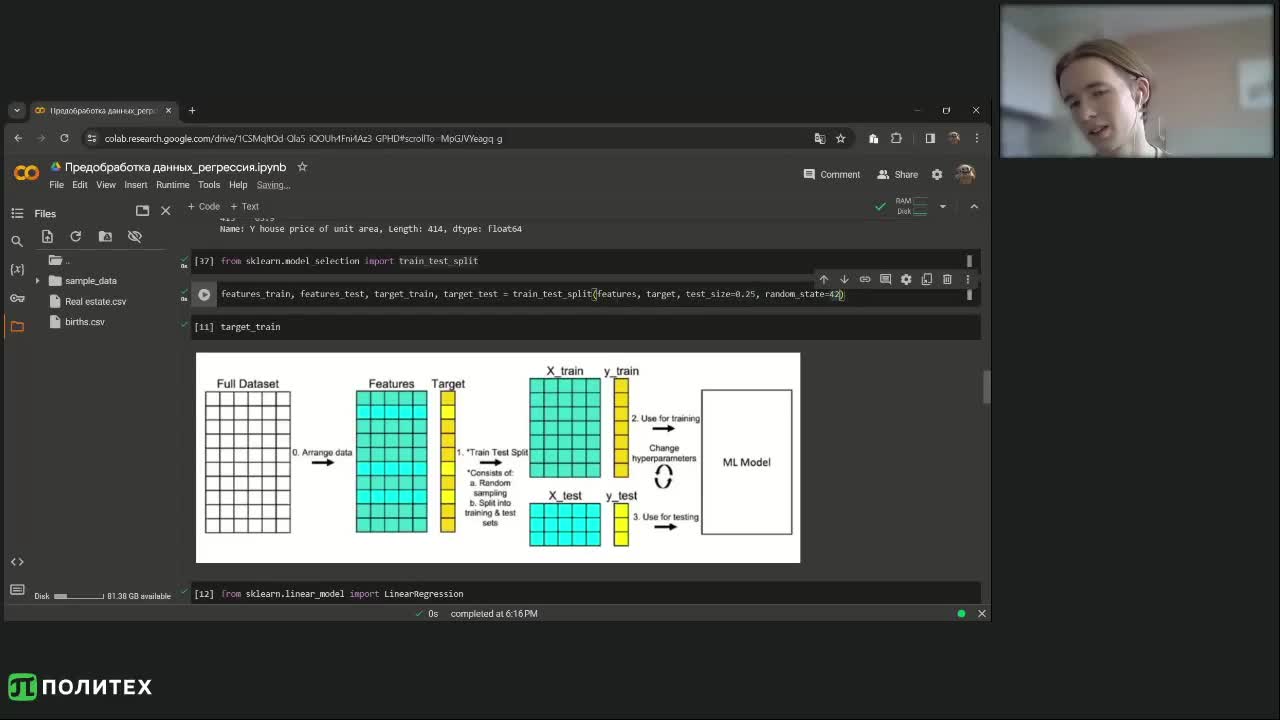The width and height of the screenshot is (1280, 720).
Task: Open the Tools menu
Action: [208, 185]
